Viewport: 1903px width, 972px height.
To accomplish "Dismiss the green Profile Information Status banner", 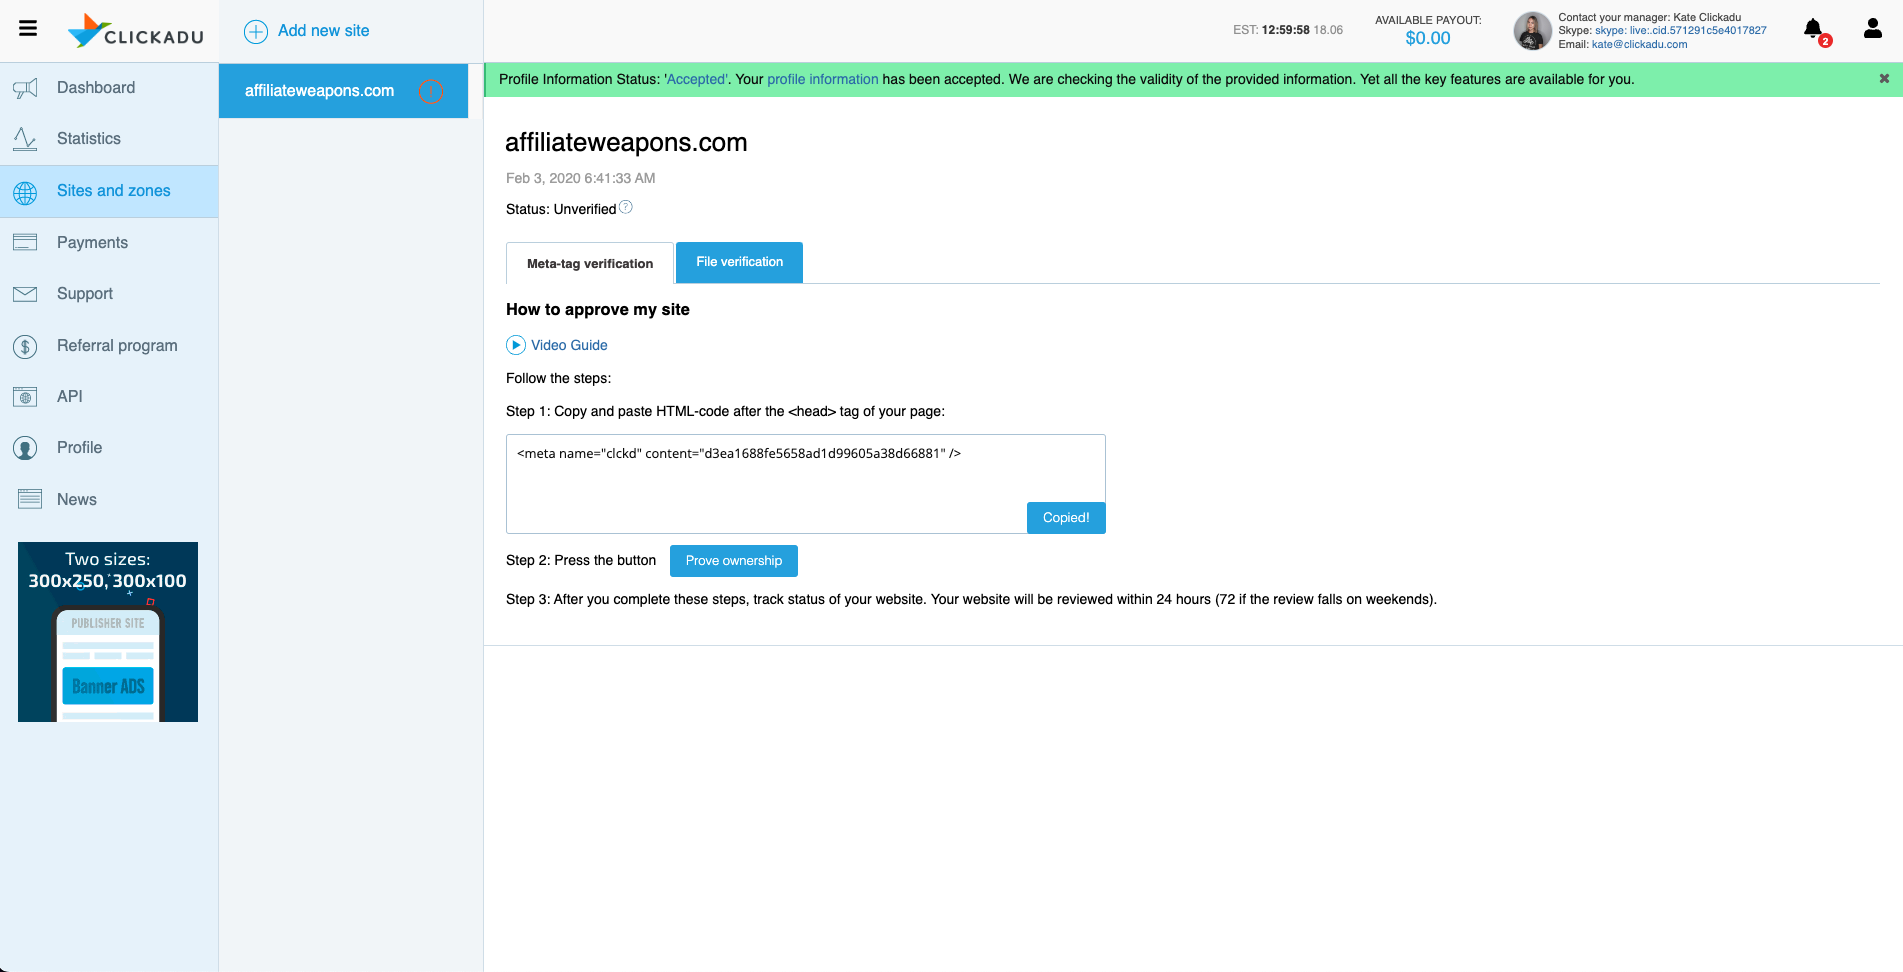I will [x=1884, y=79].
